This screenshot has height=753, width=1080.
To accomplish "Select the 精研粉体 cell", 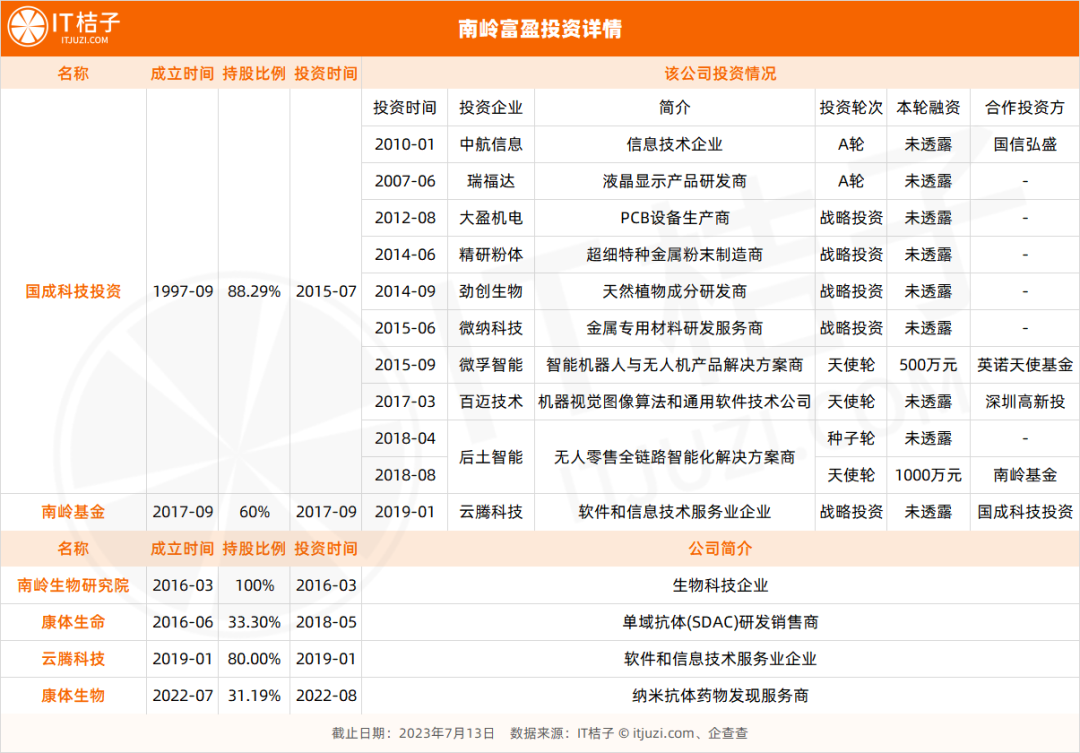I will pos(491,255).
